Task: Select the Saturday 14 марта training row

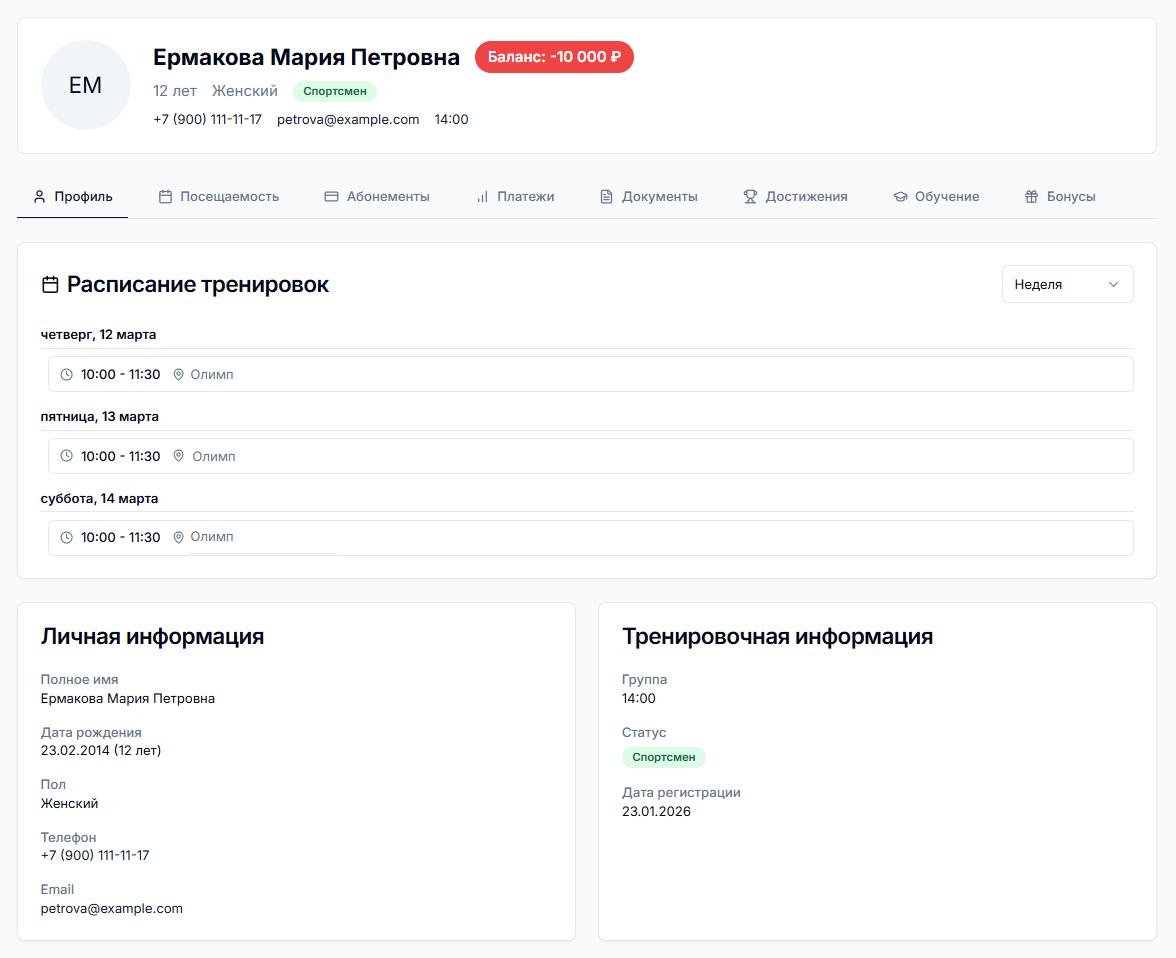Action: pyautogui.click(x=590, y=537)
